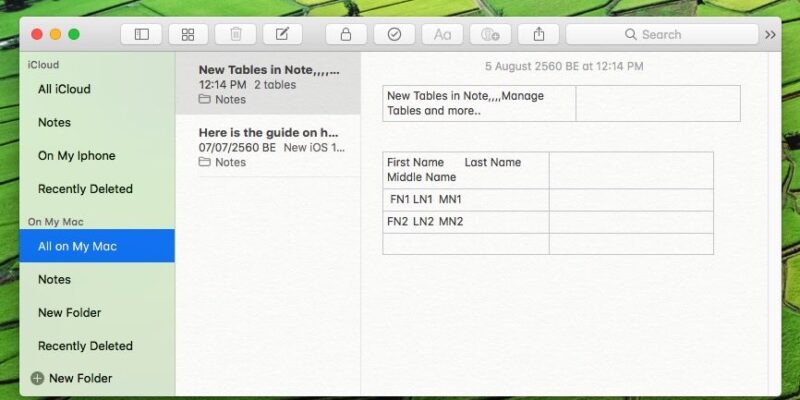Click the close window red button
This screenshot has height=400, width=800.
37,34
